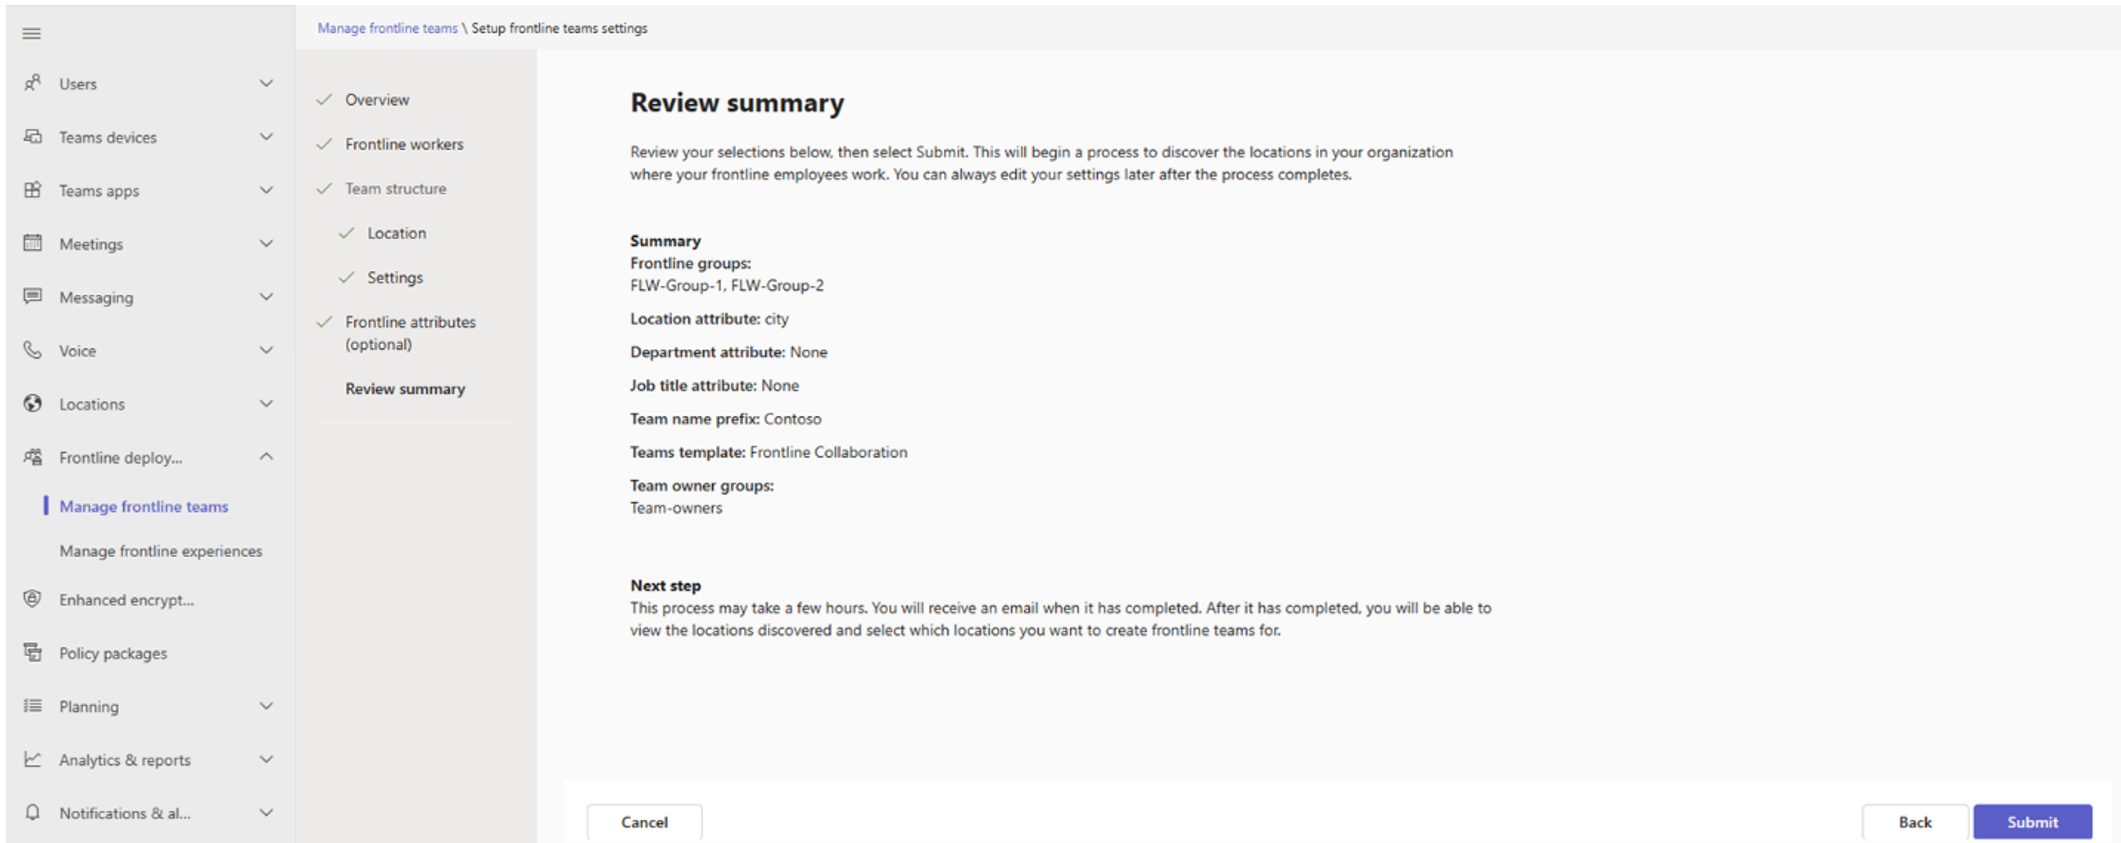This screenshot has width=2121, height=843.
Task: Click the Cancel button
Action: tap(644, 822)
